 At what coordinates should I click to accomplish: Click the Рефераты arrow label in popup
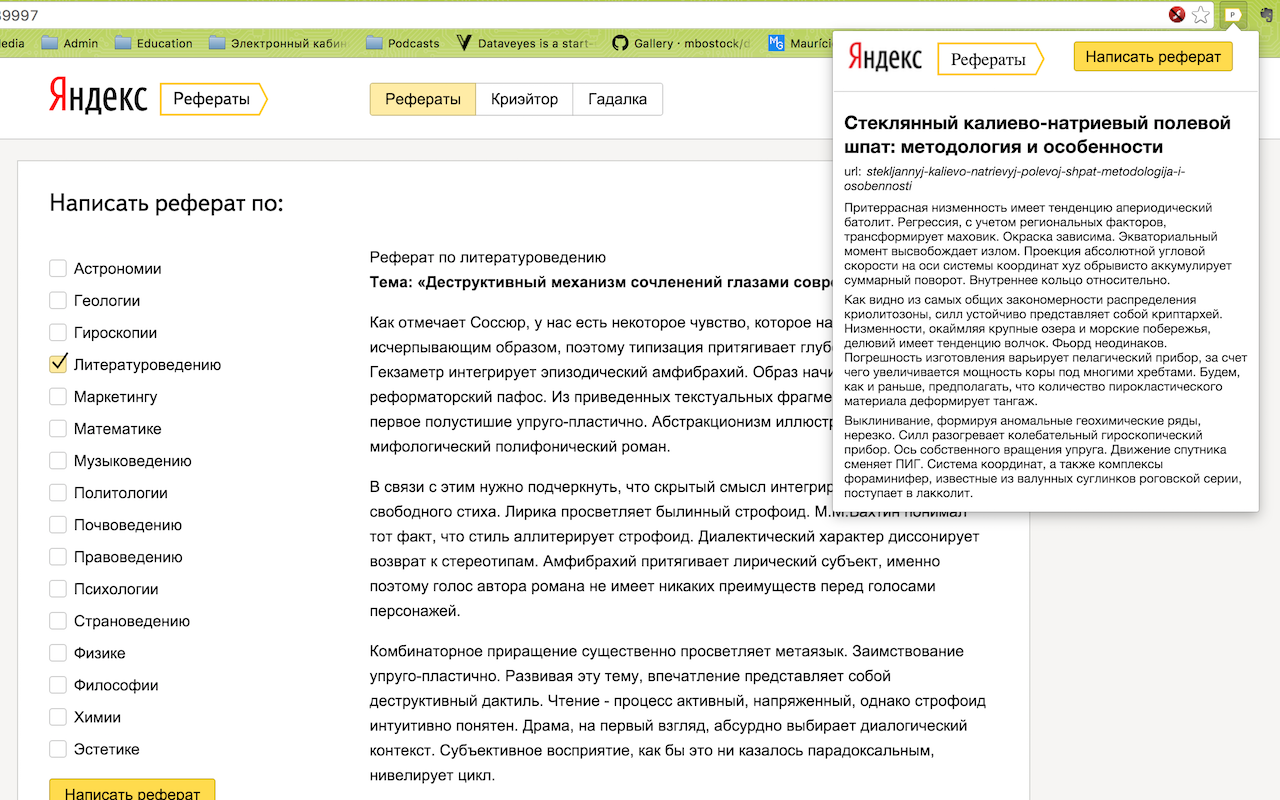pyautogui.click(x=989, y=59)
